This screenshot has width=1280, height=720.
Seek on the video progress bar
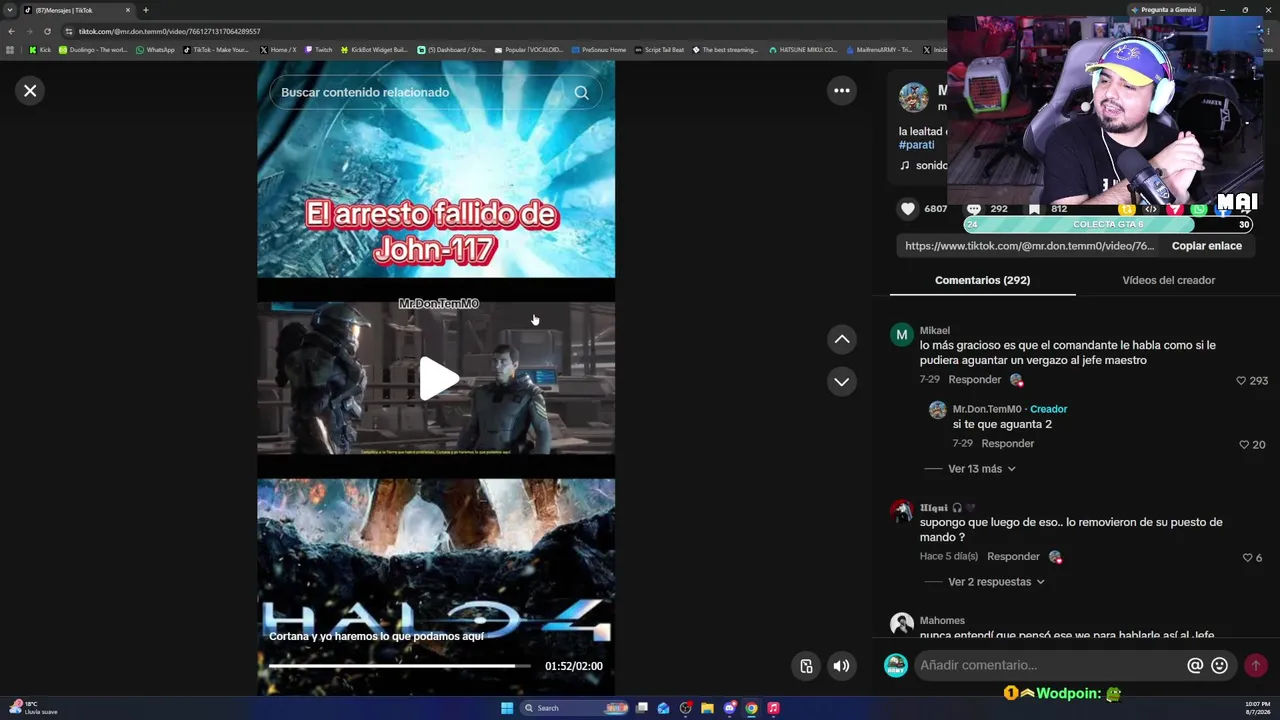tap(400, 666)
